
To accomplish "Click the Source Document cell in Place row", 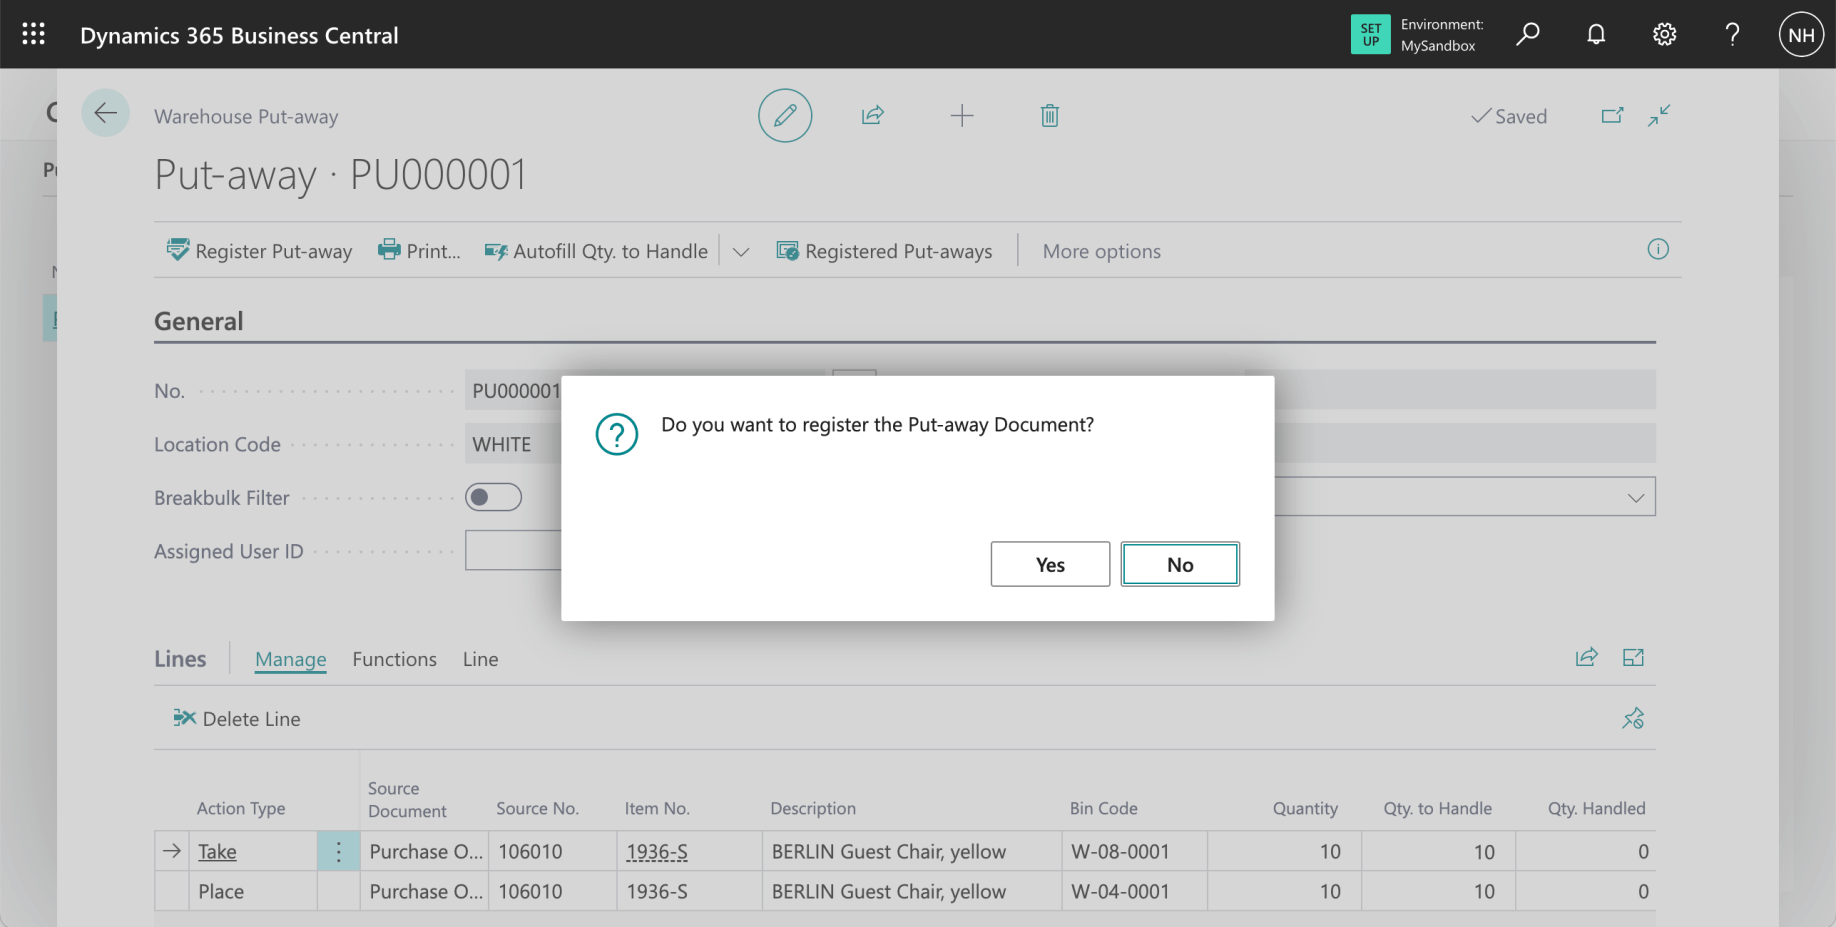I will point(424,891).
